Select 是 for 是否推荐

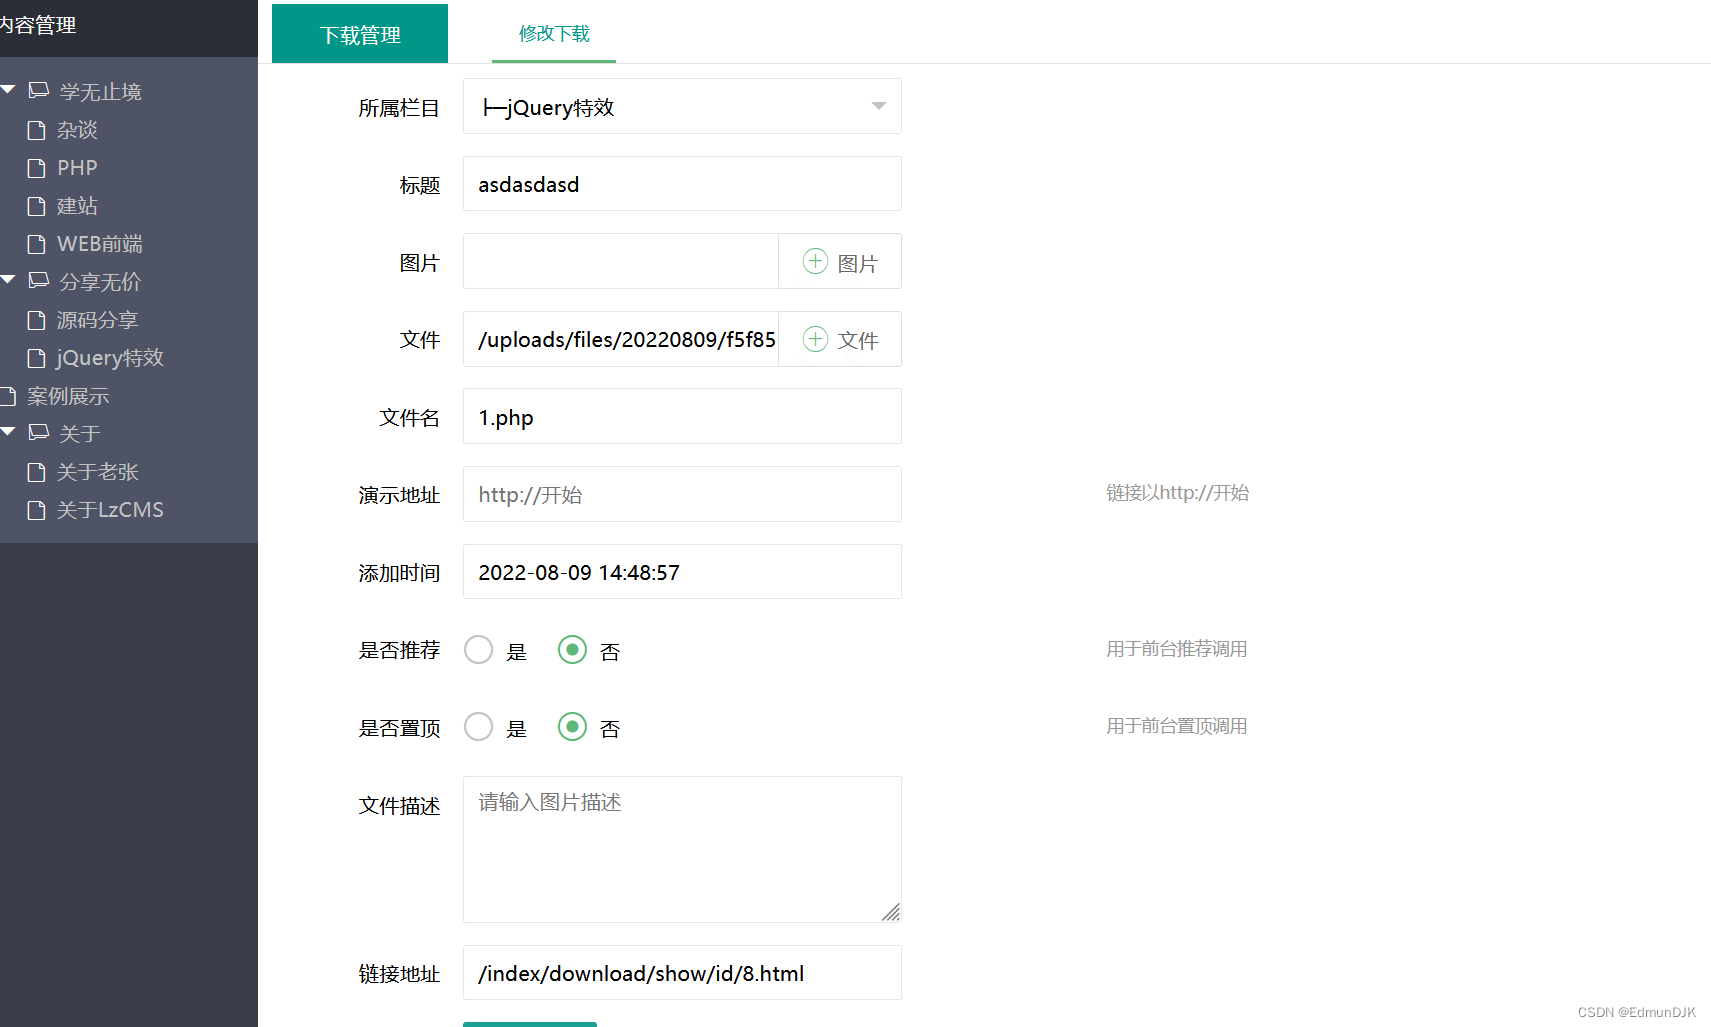(478, 649)
